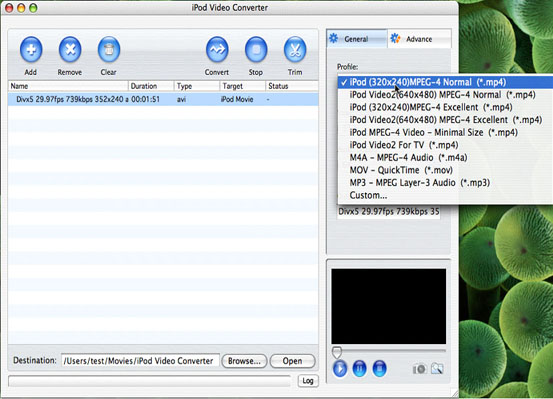Open the snapshot folder icon

point(437,369)
